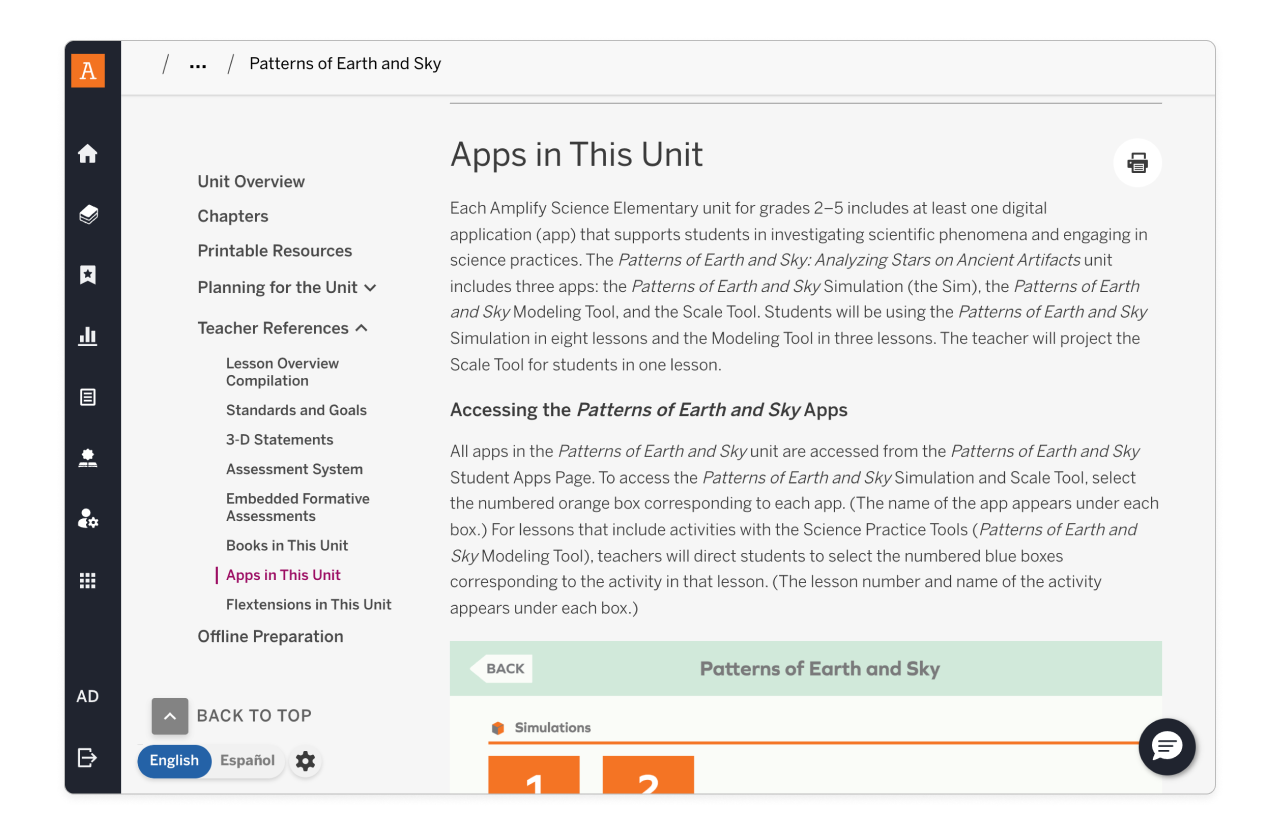This screenshot has height=836, width=1280.
Task: Open the chat support bubble
Action: coord(1166,747)
